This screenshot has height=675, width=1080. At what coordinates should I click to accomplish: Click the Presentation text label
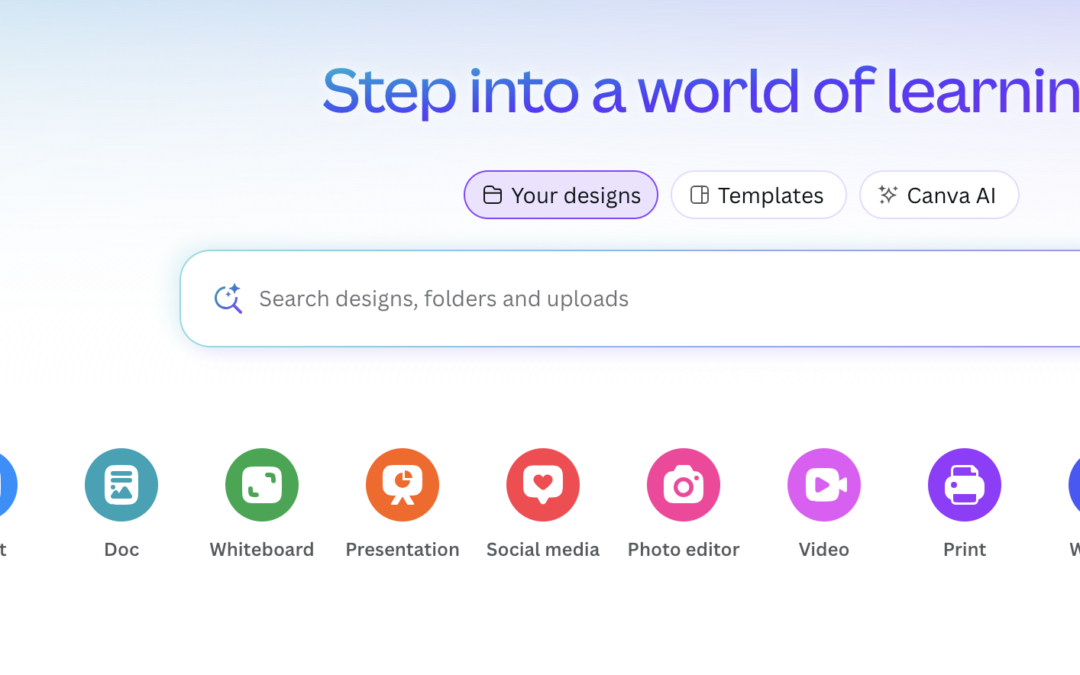click(x=402, y=549)
